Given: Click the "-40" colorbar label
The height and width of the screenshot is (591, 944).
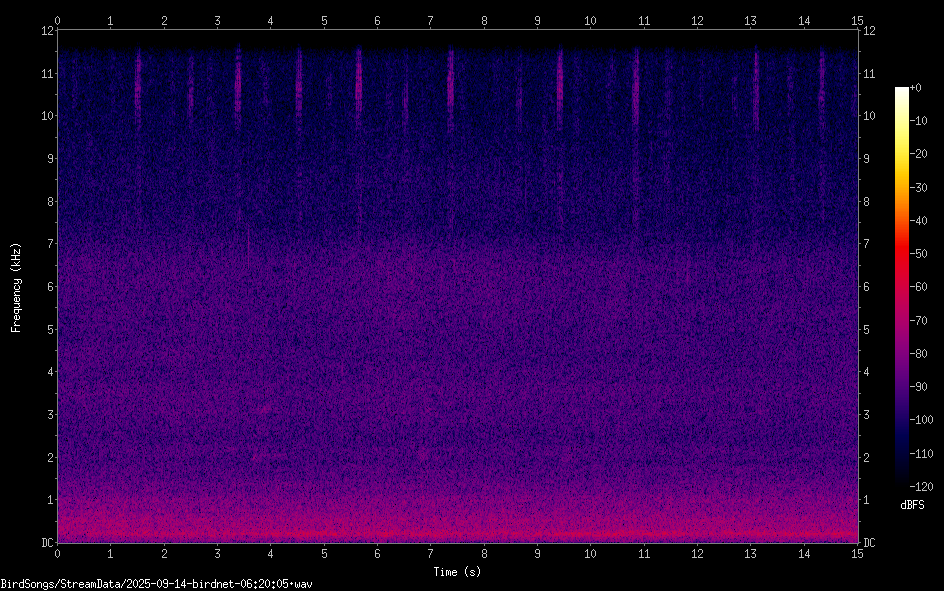Looking at the screenshot, I should coord(918,221).
